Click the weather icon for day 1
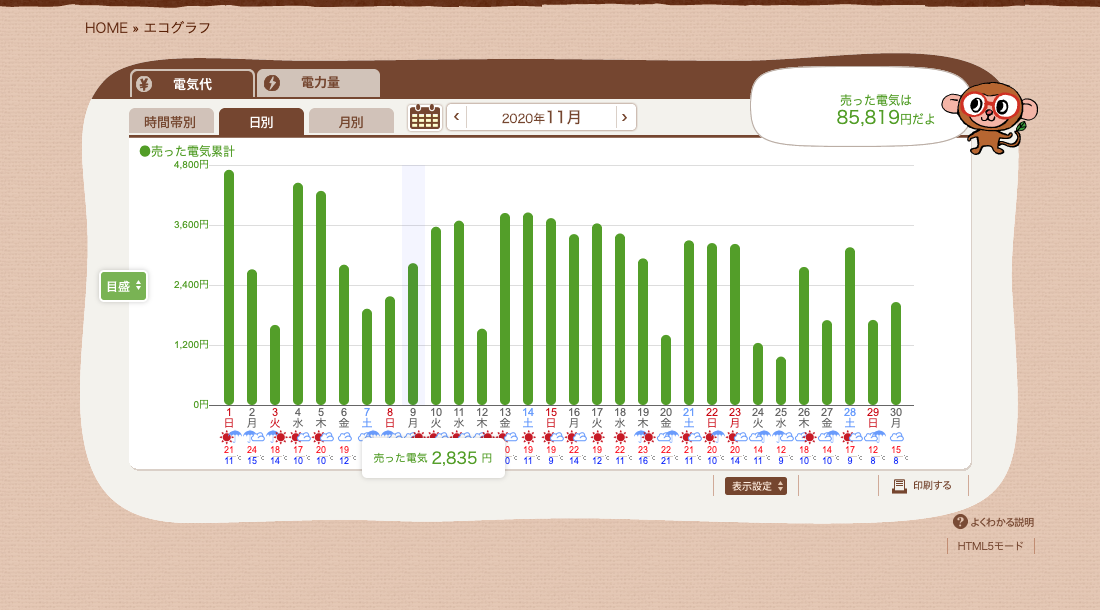The image size is (1100, 610). click(229, 437)
